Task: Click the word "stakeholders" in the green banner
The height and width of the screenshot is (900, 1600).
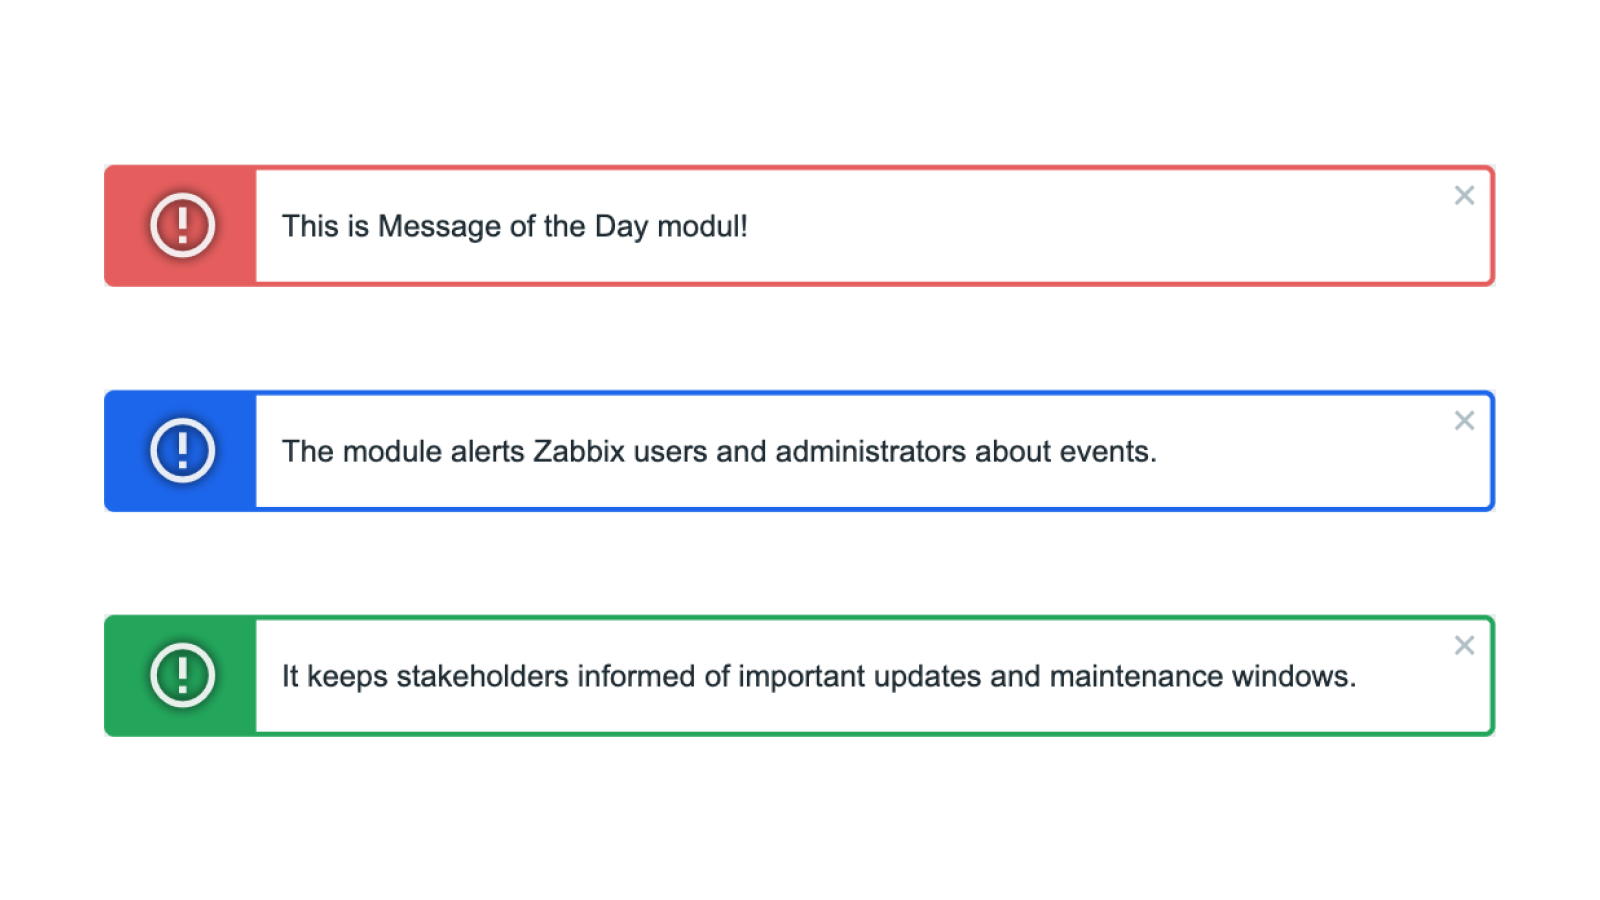Action: coord(483,676)
